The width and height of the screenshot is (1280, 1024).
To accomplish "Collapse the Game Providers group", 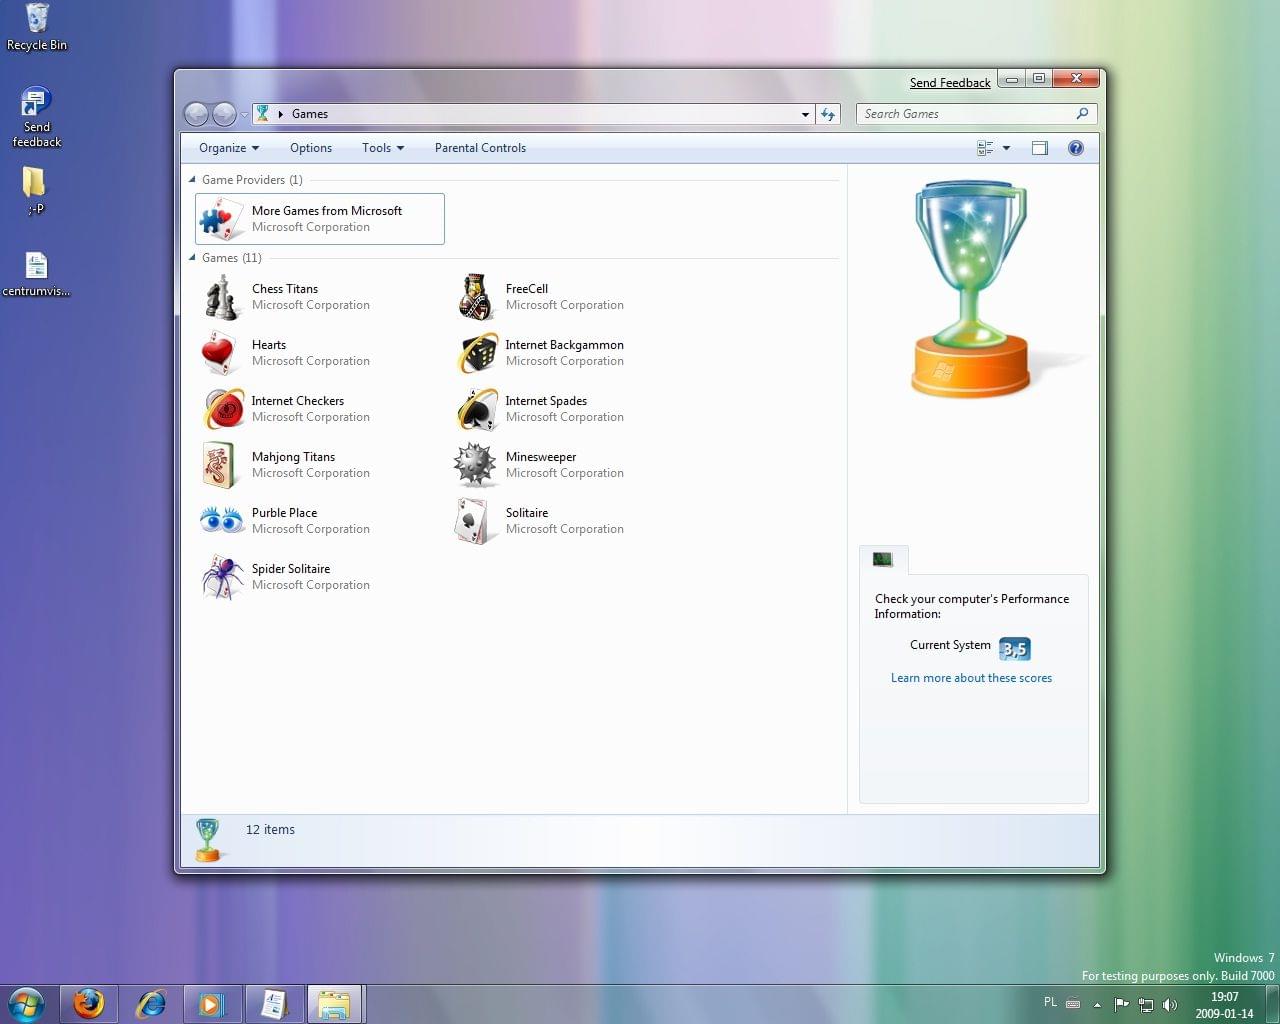I will 192,180.
